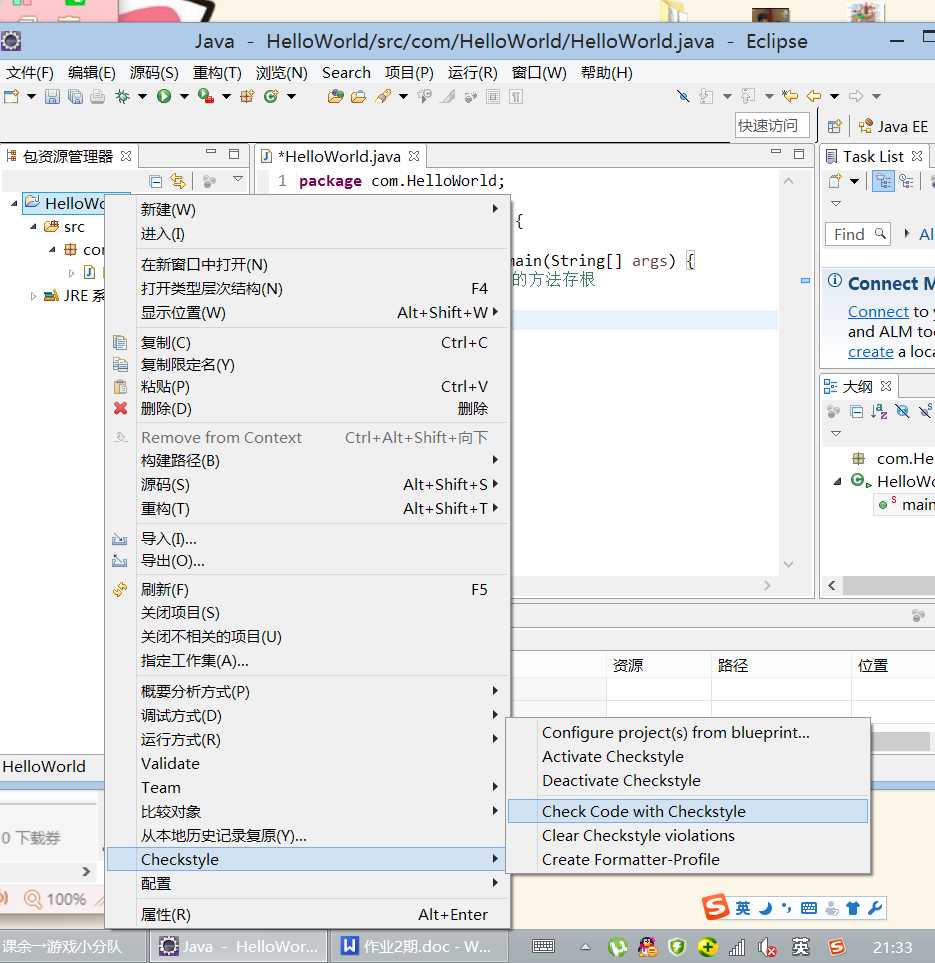The height and width of the screenshot is (963, 935).
Task: Click the network signal tray icon
Action: pyautogui.click(x=737, y=947)
